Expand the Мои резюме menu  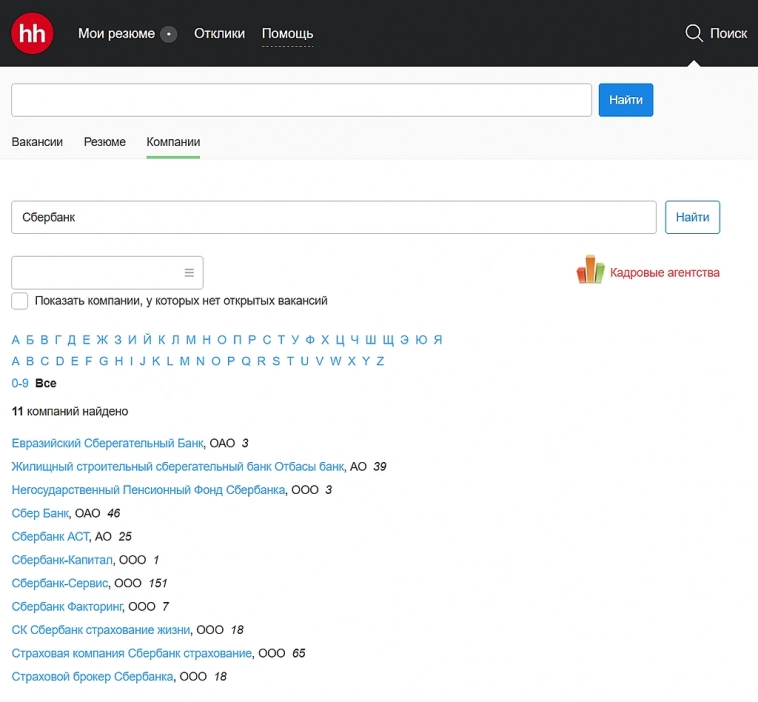tap(116, 33)
